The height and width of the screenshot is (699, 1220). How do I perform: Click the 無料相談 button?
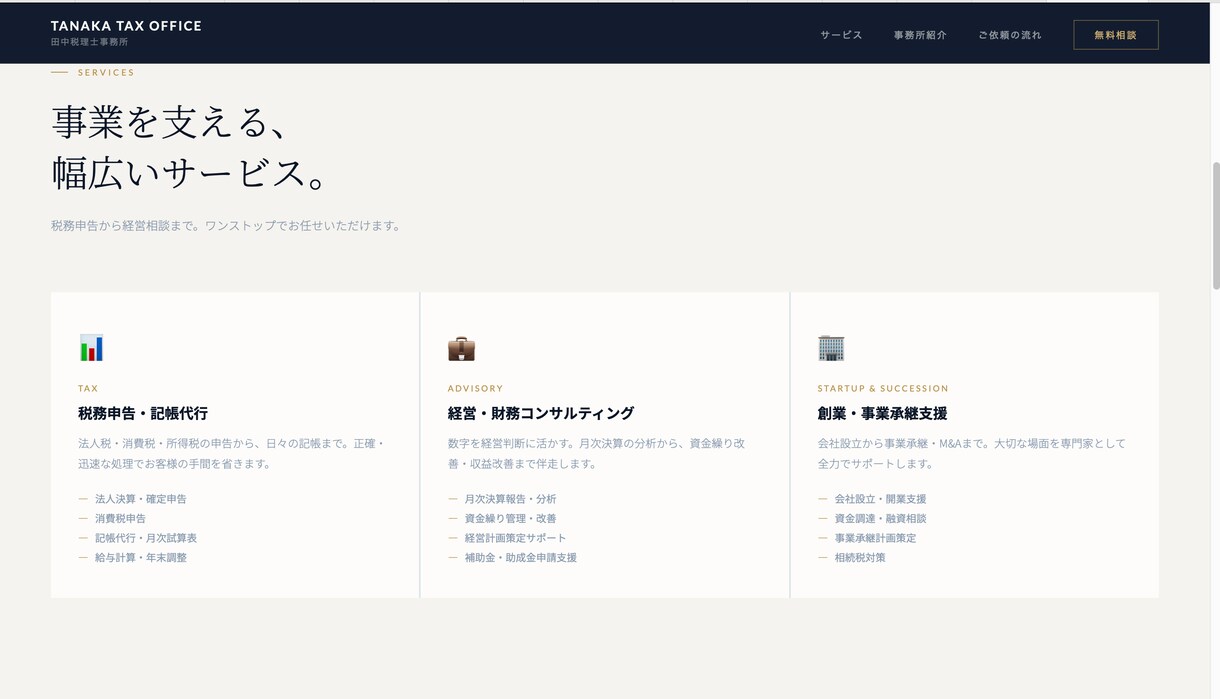pyautogui.click(x=1116, y=35)
